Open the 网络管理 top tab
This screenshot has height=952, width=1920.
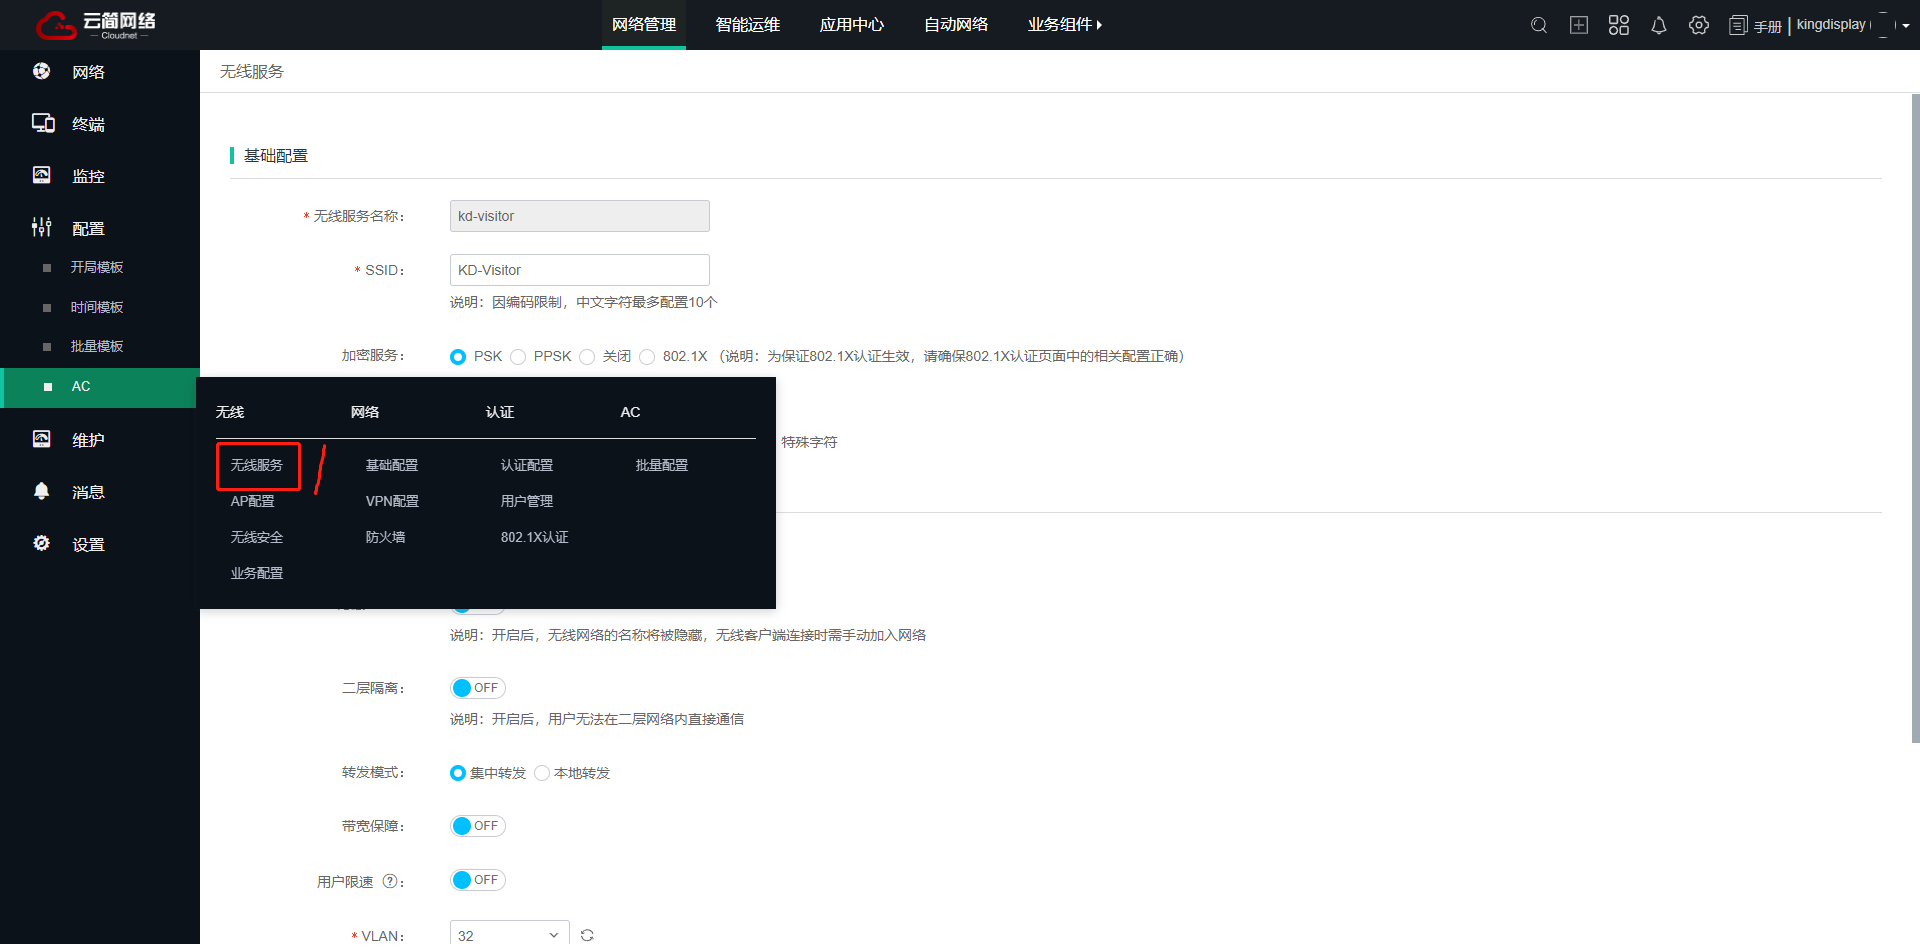click(x=644, y=25)
